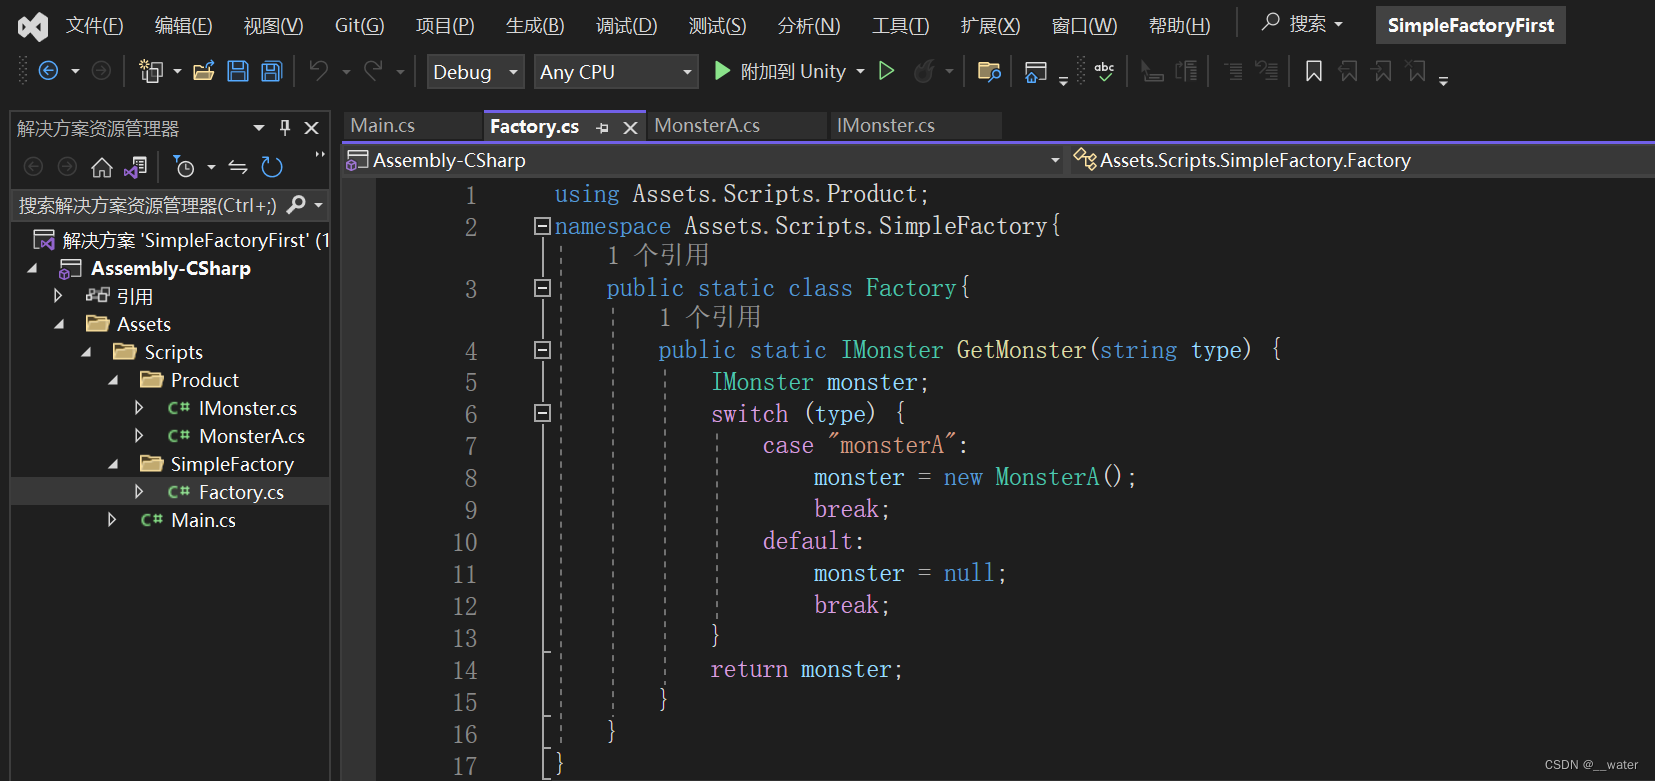
Task: Go to next bookmark icon
Action: 1382,71
